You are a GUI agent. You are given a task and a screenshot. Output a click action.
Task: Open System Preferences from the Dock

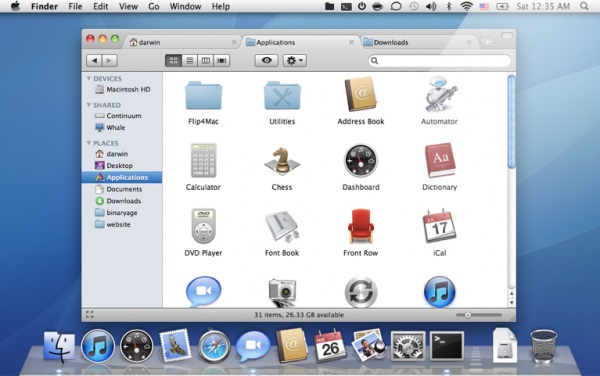408,346
